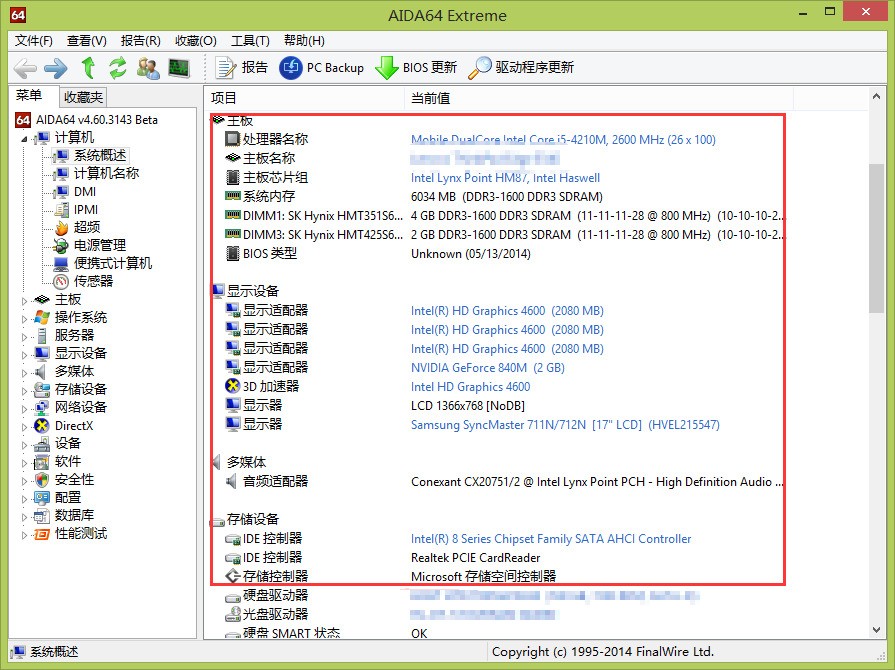Refresh the view with green arrows icon
The height and width of the screenshot is (670, 895).
click(x=118, y=68)
